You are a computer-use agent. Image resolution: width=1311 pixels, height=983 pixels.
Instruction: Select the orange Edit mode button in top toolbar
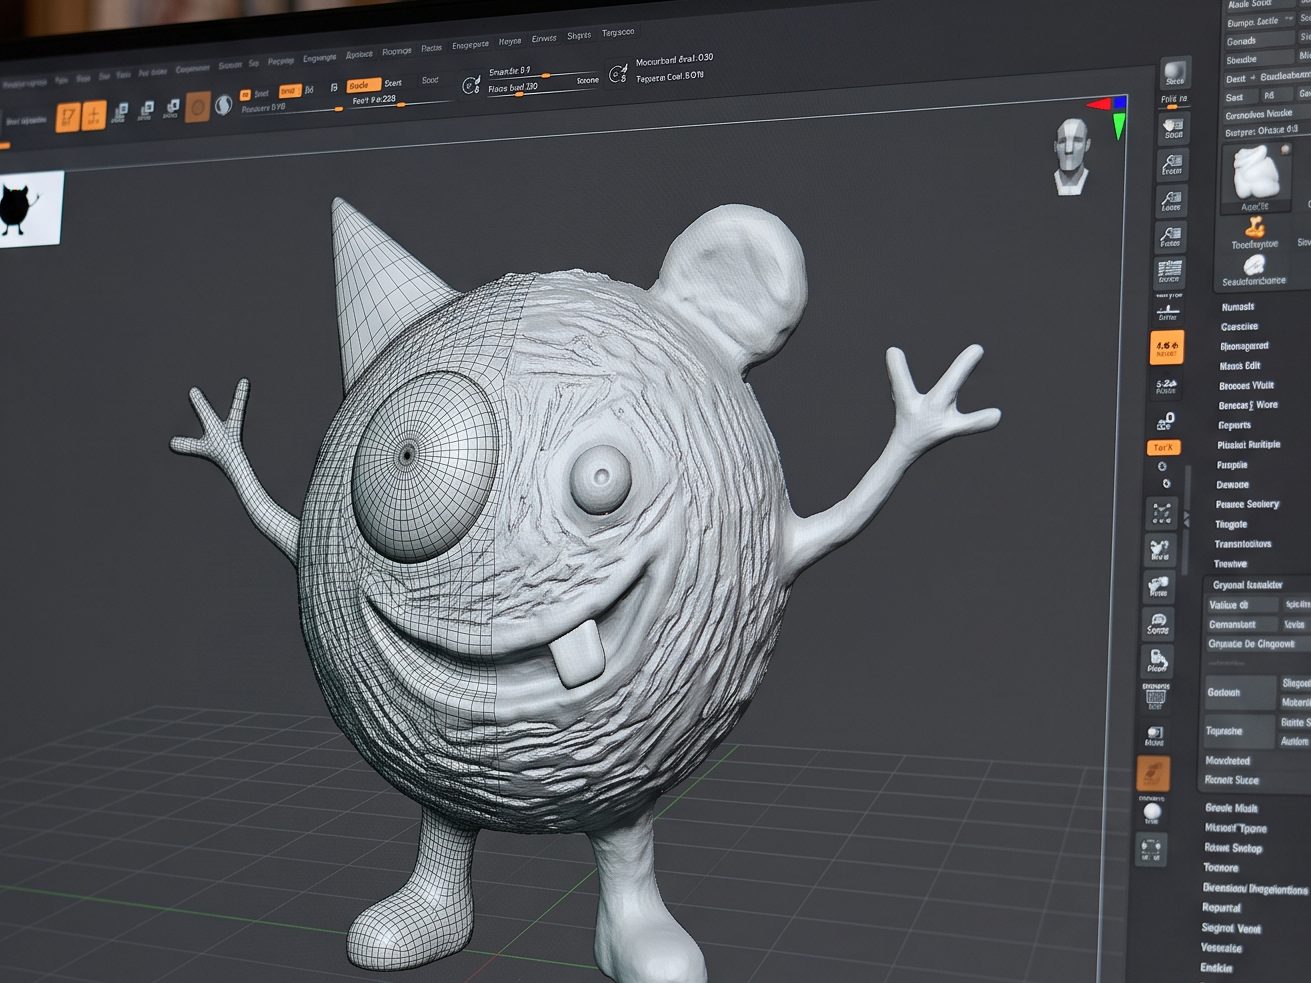click(68, 117)
